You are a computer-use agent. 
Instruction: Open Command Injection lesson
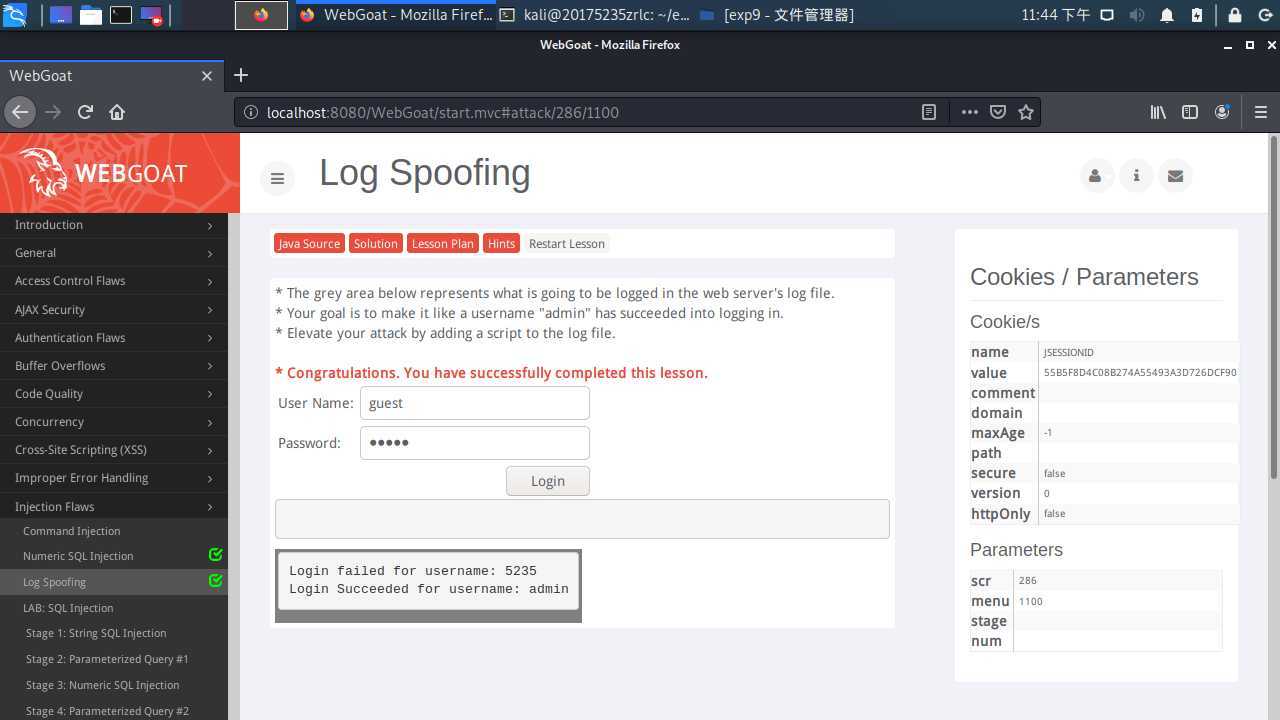click(71, 531)
